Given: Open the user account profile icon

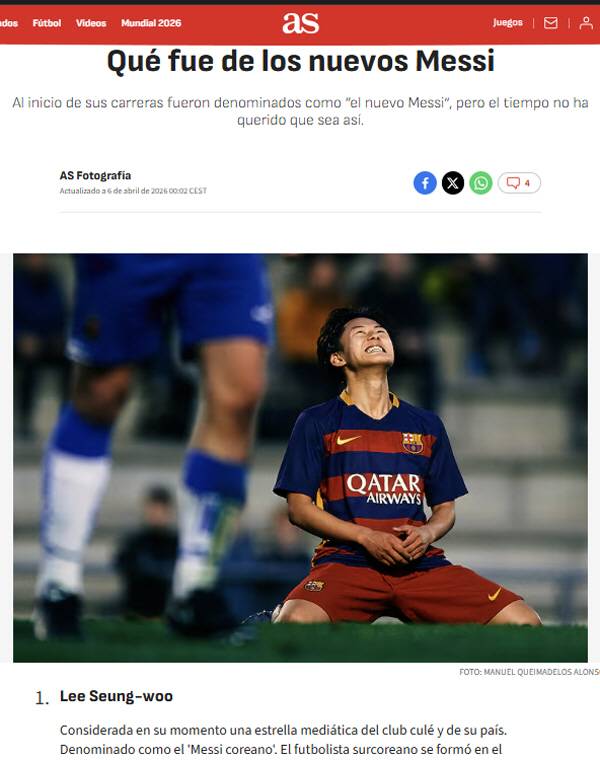Looking at the screenshot, I should coord(586,23).
